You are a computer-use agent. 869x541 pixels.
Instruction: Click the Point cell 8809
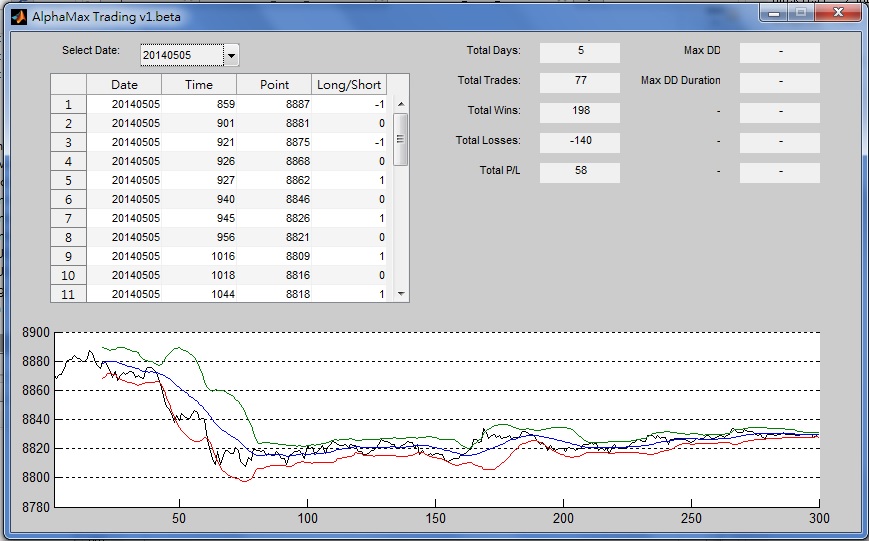point(274,256)
